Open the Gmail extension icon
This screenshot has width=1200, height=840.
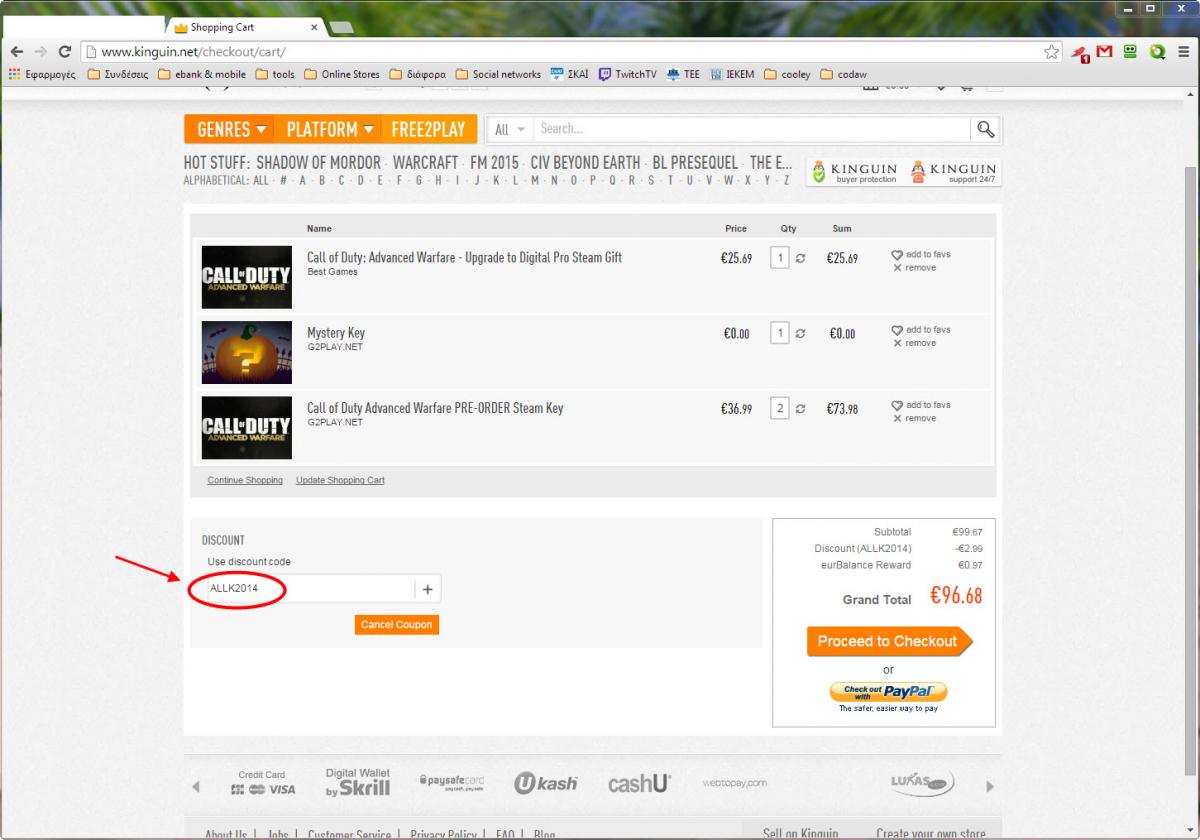click(1105, 52)
